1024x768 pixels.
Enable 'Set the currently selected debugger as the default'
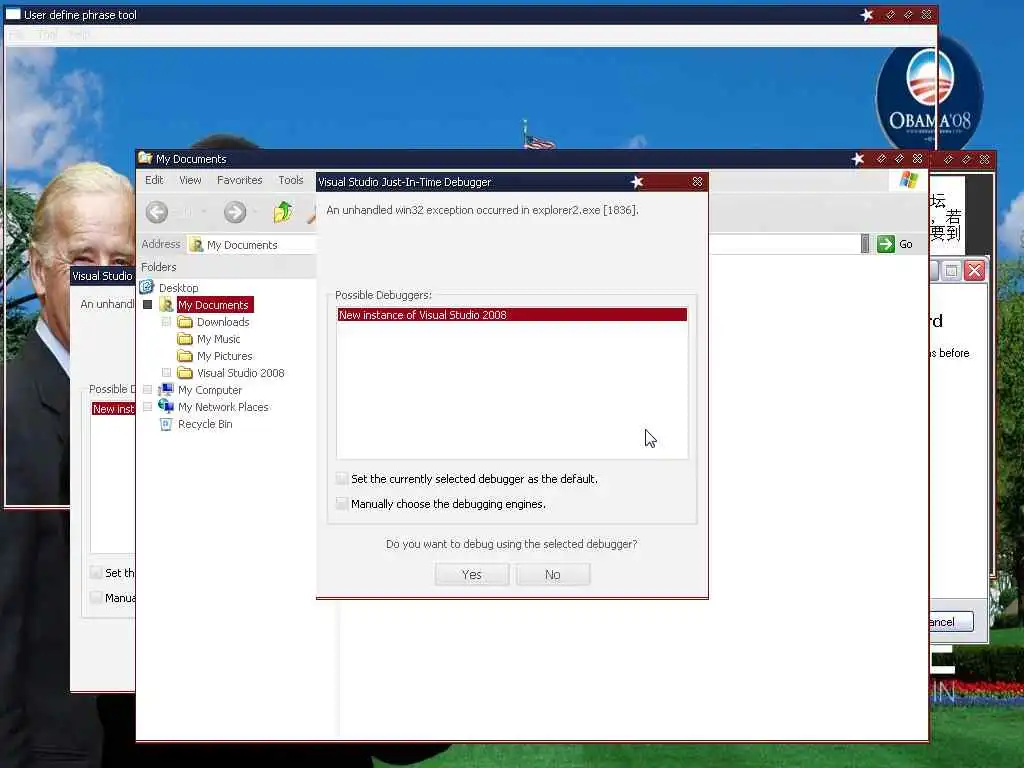(342, 479)
